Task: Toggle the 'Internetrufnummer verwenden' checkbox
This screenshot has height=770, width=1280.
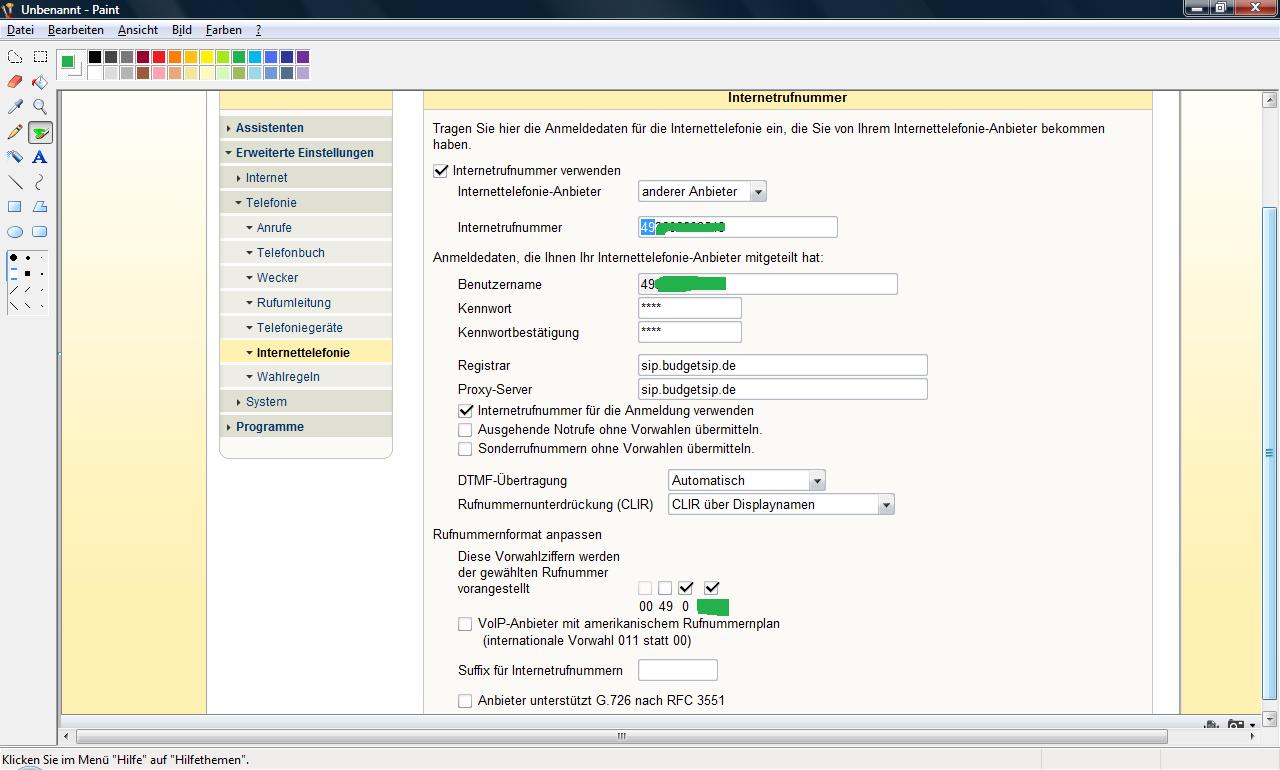Action: (x=440, y=171)
